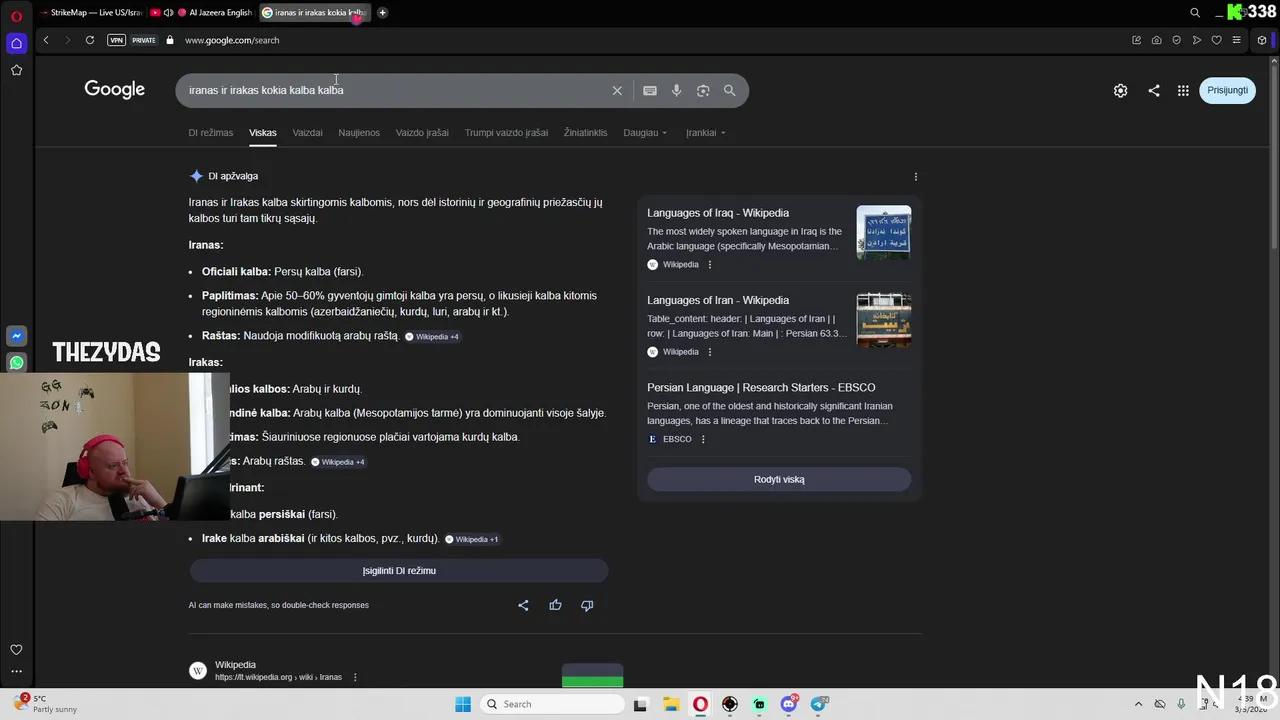Open the Languages of Iraq thumbnail image
Image resolution: width=1280 pixels, height=720 pixels.
click(884, 232)
